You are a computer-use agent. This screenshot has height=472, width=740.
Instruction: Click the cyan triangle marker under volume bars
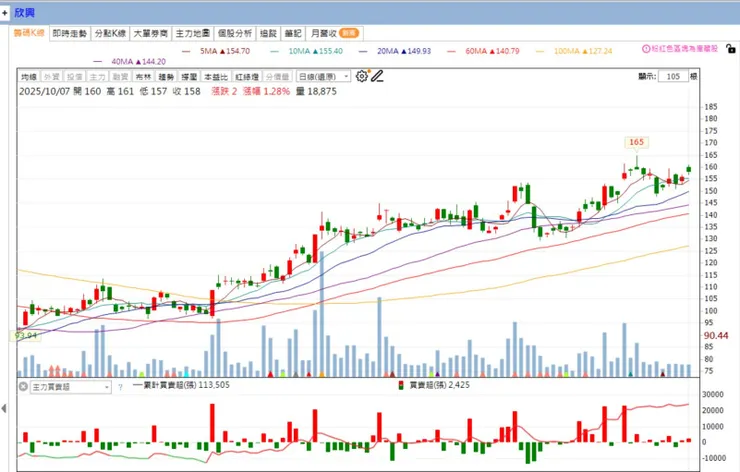[186, 374]
